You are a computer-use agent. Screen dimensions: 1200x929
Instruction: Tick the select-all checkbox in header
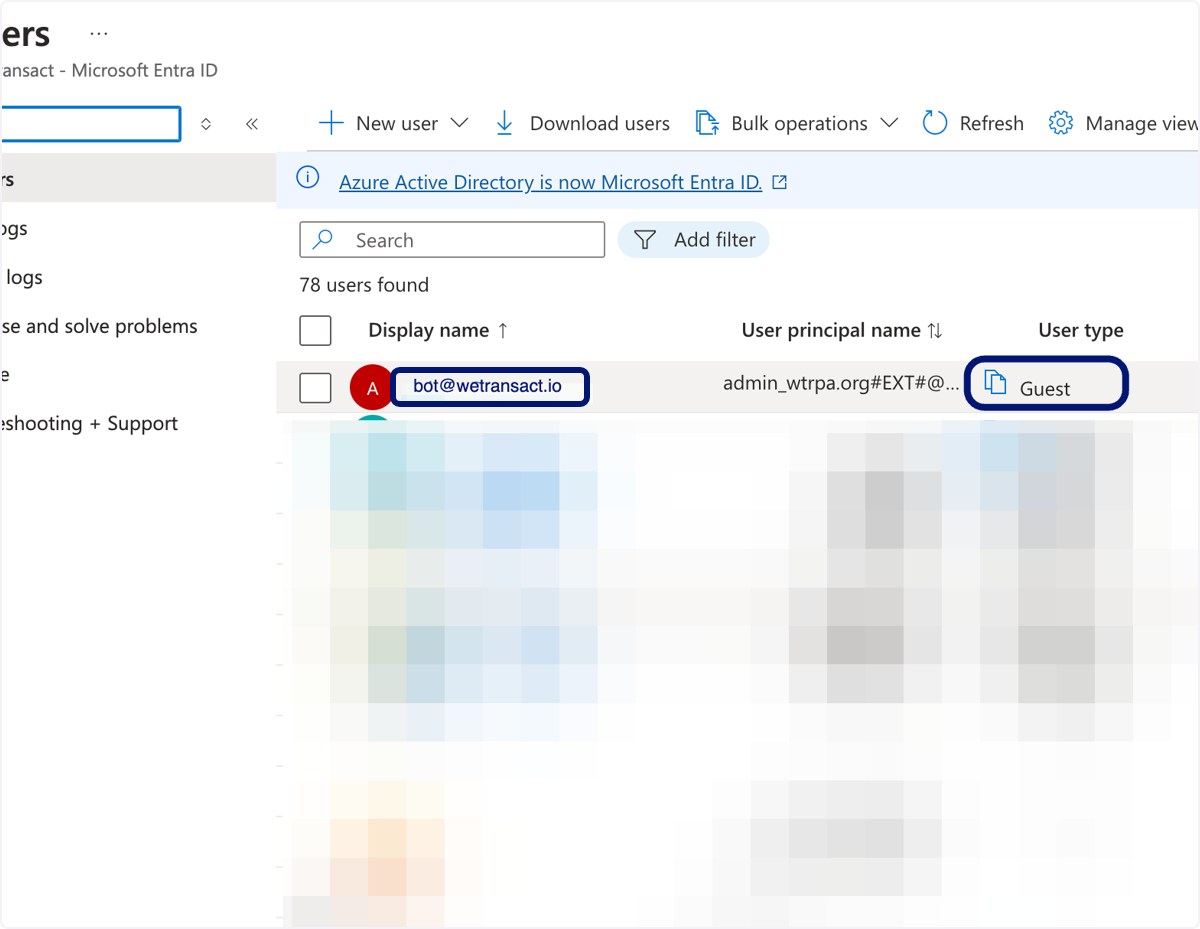click(315, 331)
